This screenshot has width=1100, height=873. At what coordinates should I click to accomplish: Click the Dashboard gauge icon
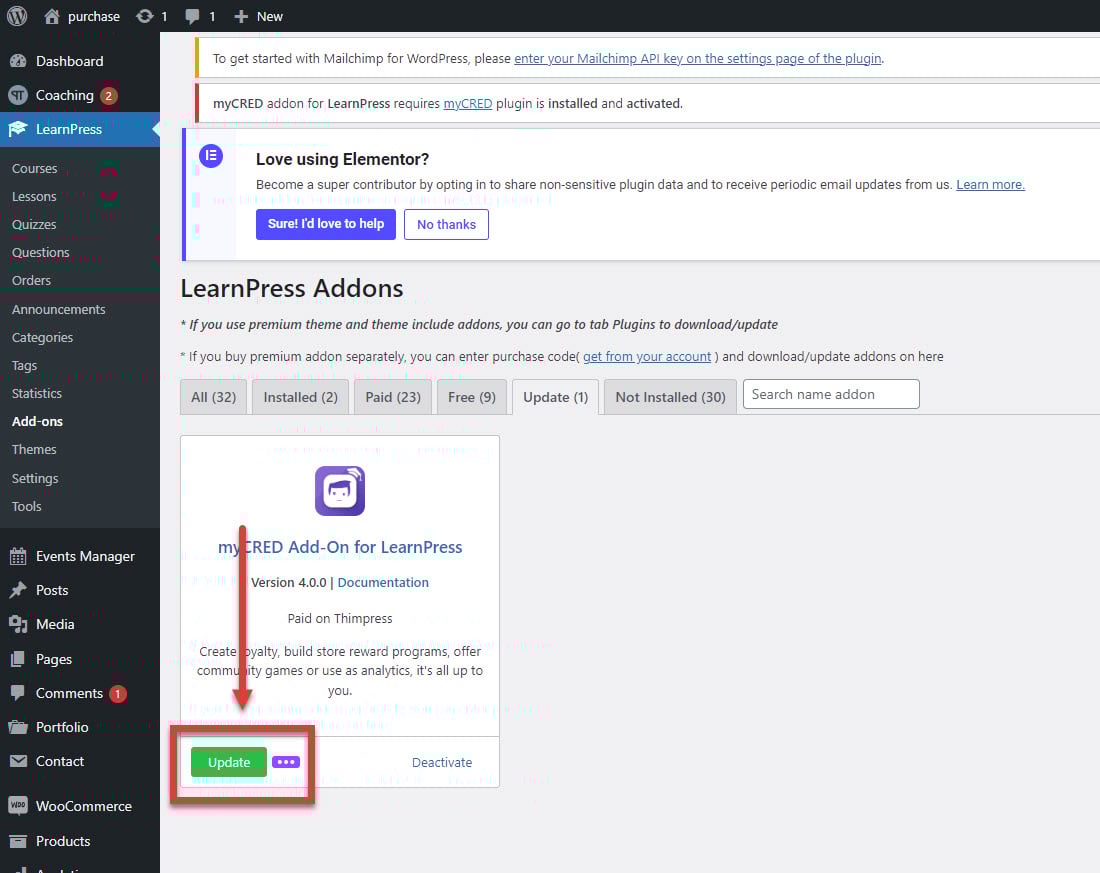pos(18,61)
